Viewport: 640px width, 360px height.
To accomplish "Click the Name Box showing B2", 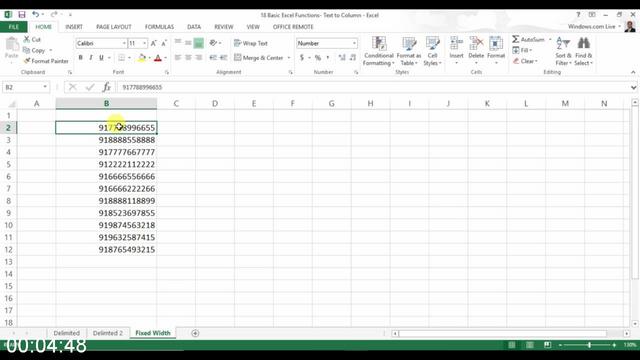I will [x=26, y=87].
